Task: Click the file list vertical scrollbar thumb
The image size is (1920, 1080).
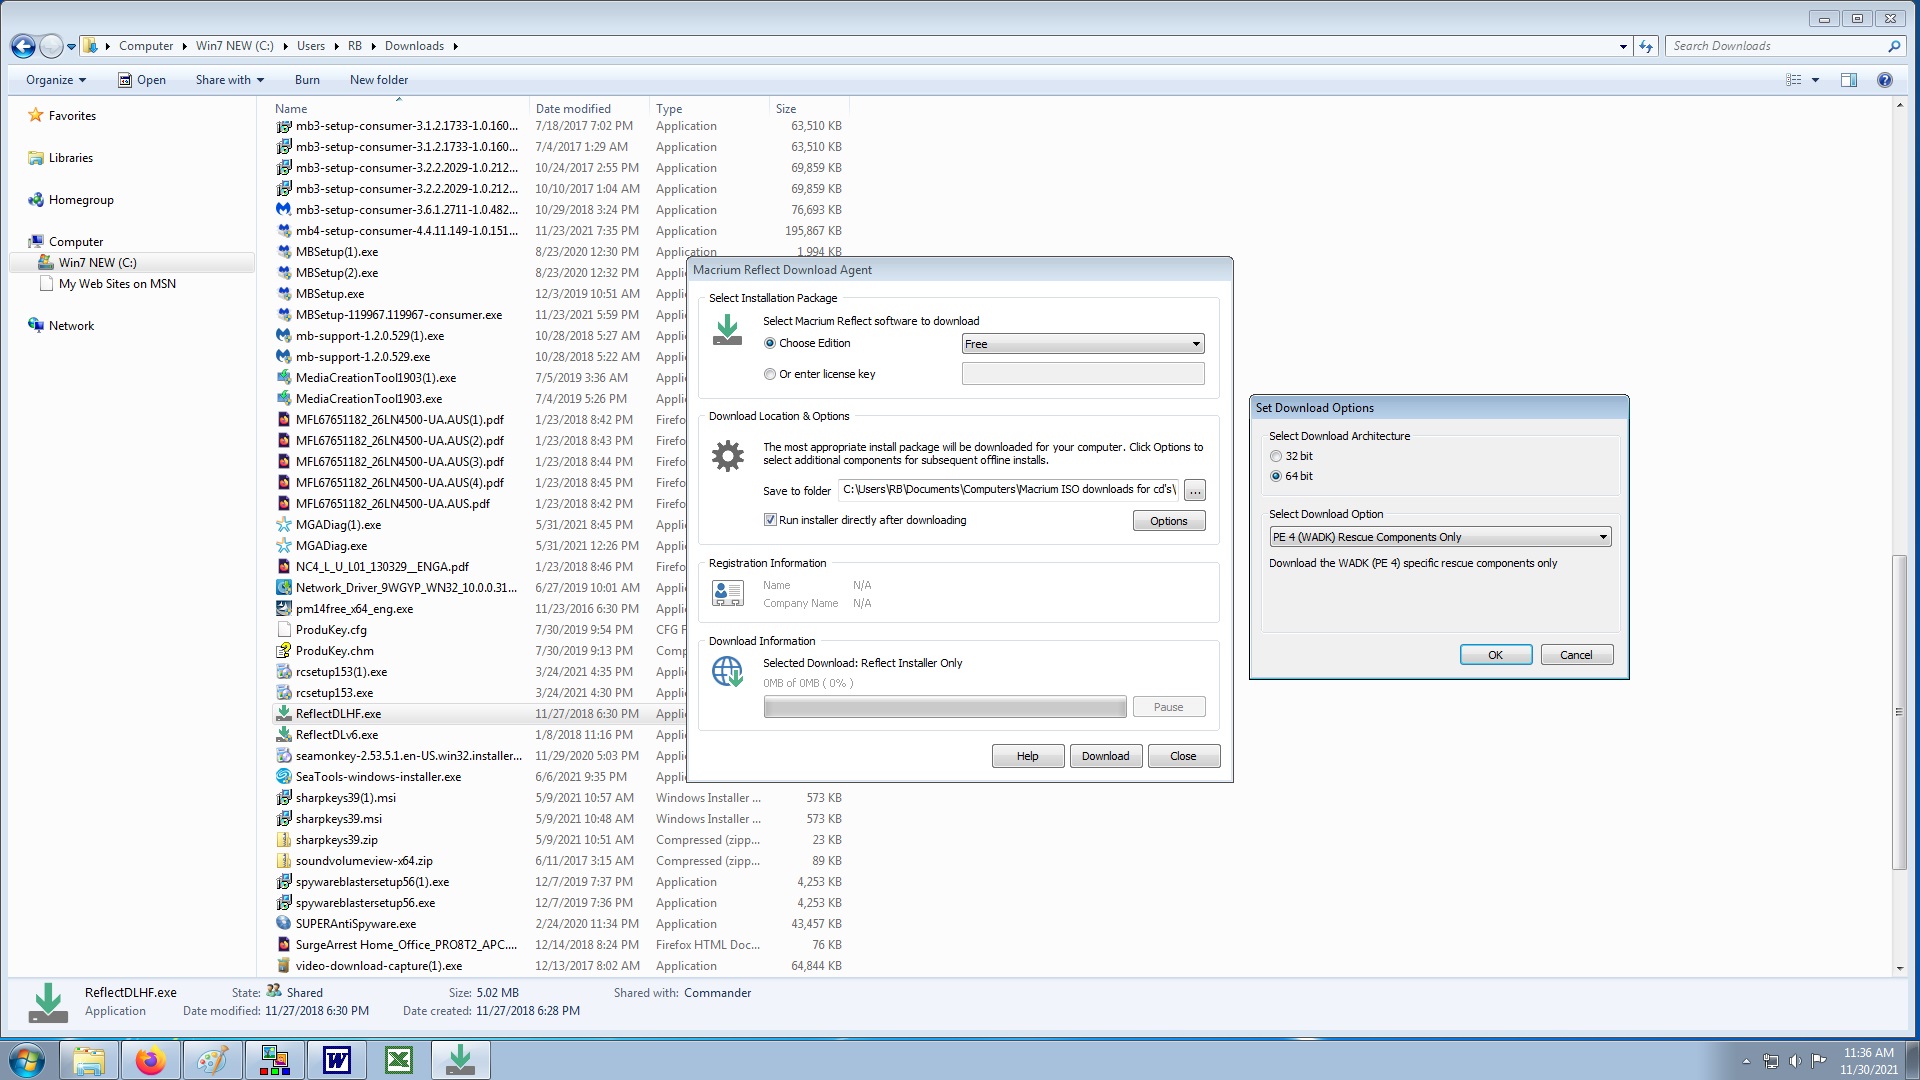Action: tap(1899, 712)
